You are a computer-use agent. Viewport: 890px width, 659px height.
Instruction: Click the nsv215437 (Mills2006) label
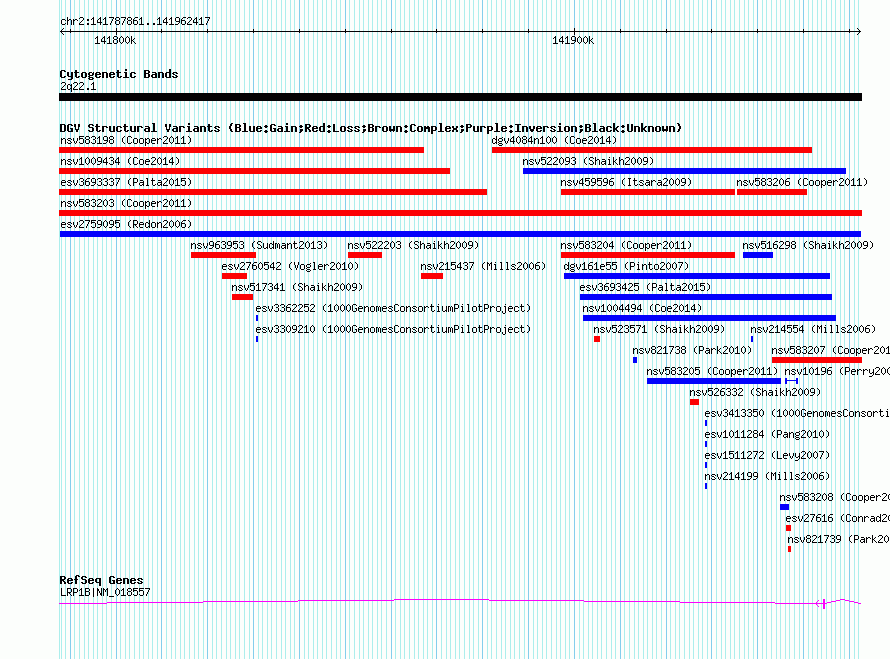click(483, 266)
